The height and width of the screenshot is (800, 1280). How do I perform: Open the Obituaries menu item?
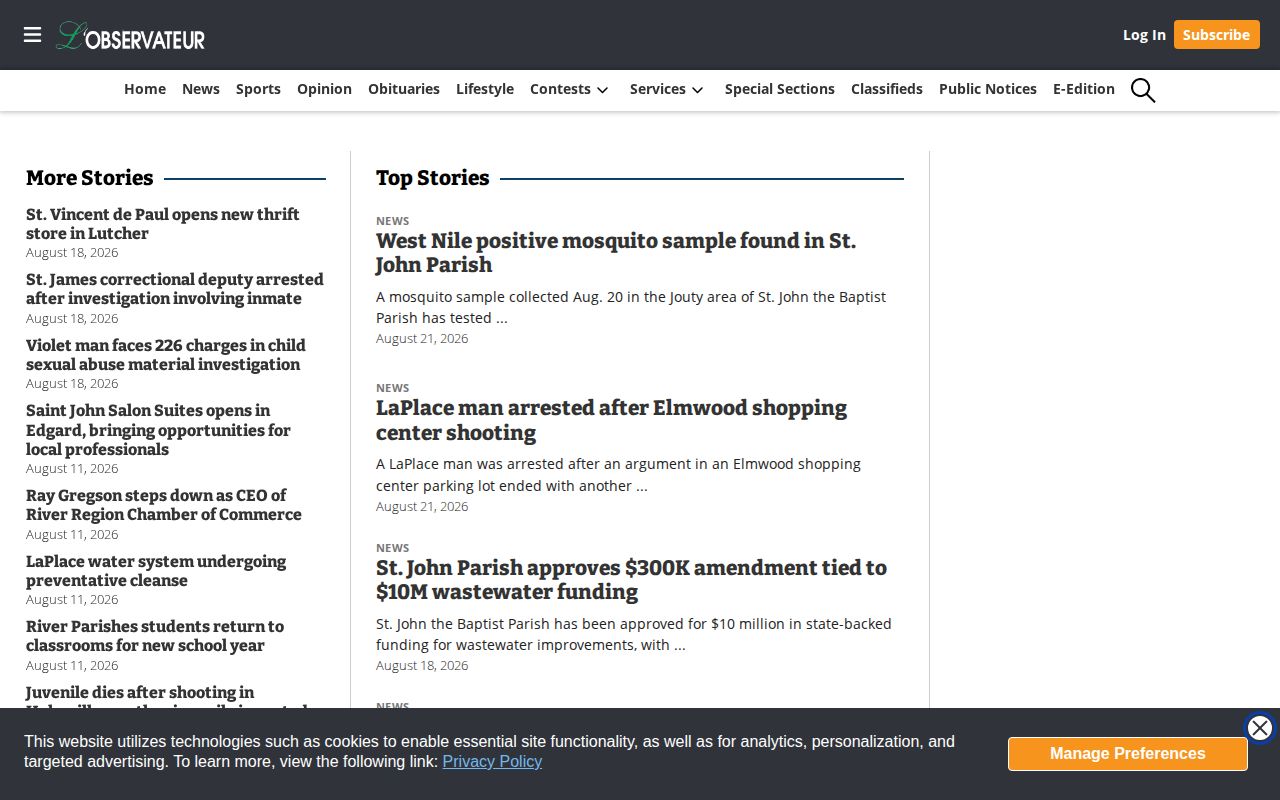404,89
